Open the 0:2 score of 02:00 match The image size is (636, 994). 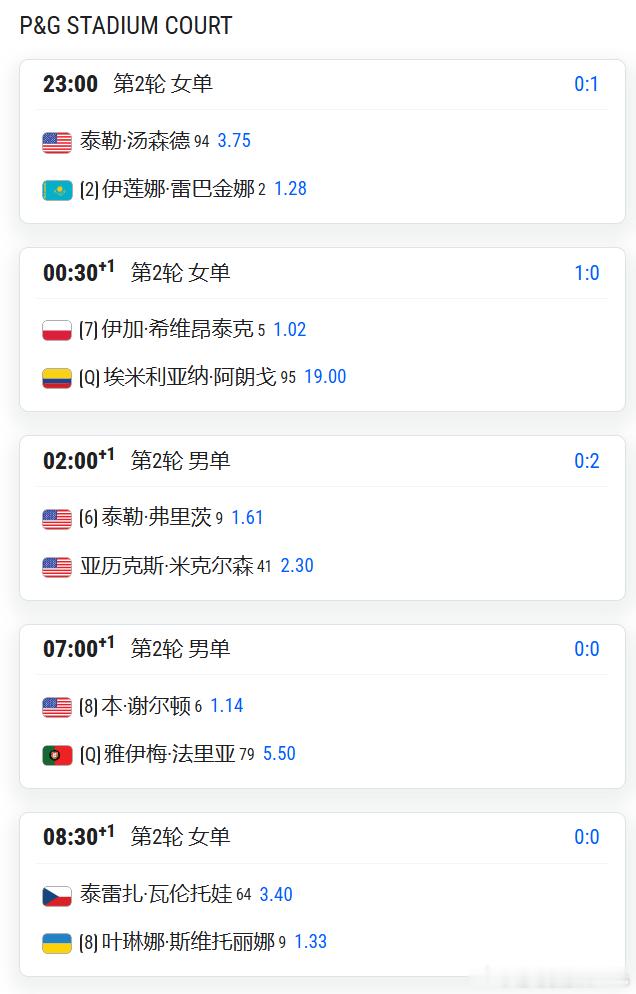tap(586, 461)
